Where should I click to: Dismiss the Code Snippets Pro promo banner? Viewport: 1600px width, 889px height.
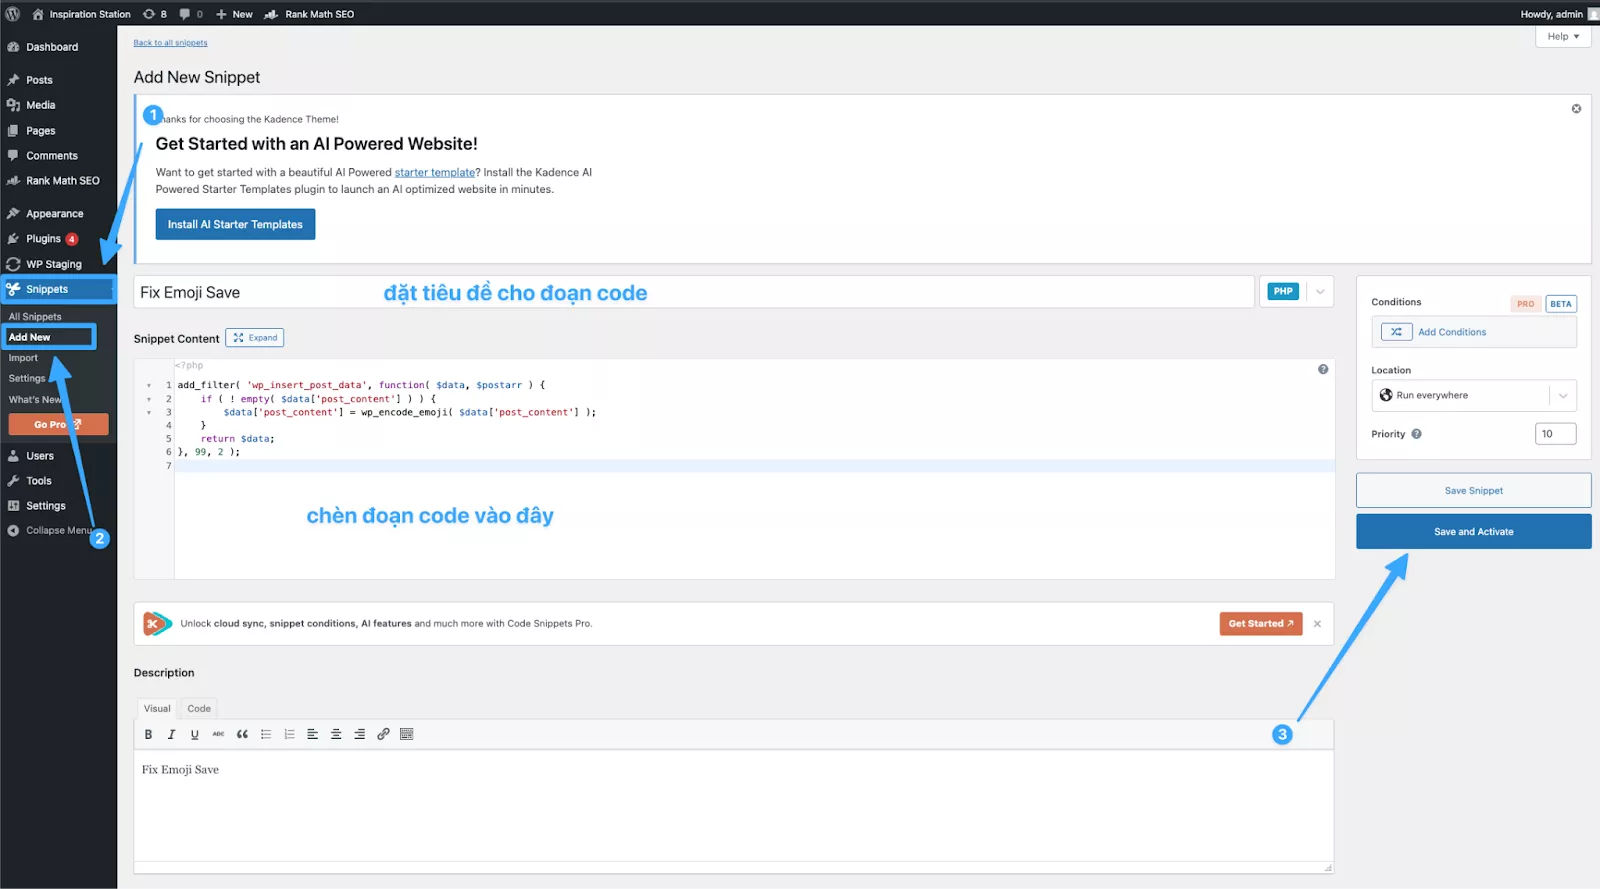click(x=1317, y=624)
